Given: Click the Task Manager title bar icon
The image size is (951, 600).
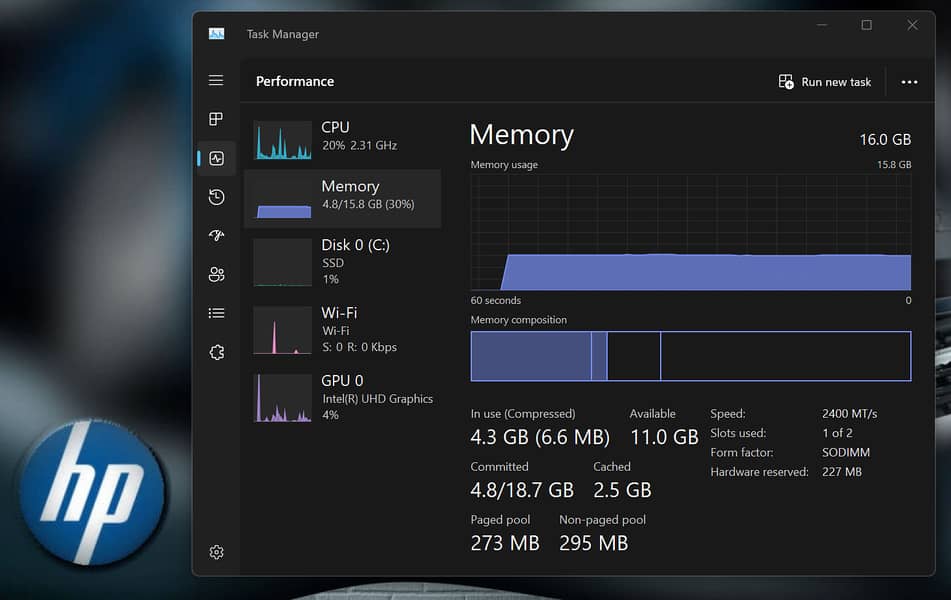Looking at the screenshot, I should 216,34.
